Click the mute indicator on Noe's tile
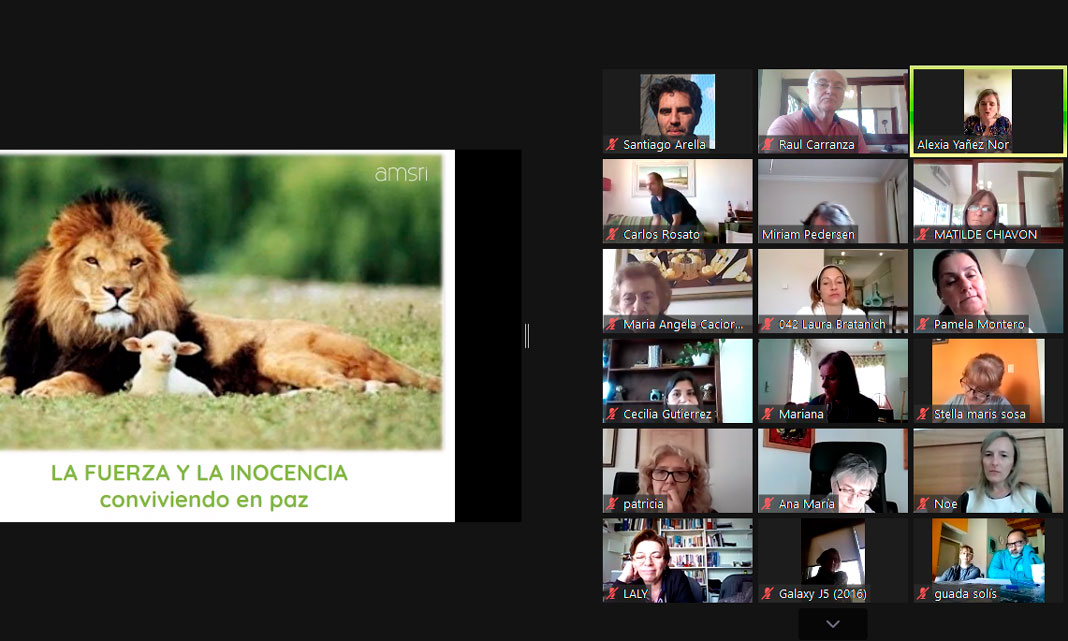 [923, 504]
